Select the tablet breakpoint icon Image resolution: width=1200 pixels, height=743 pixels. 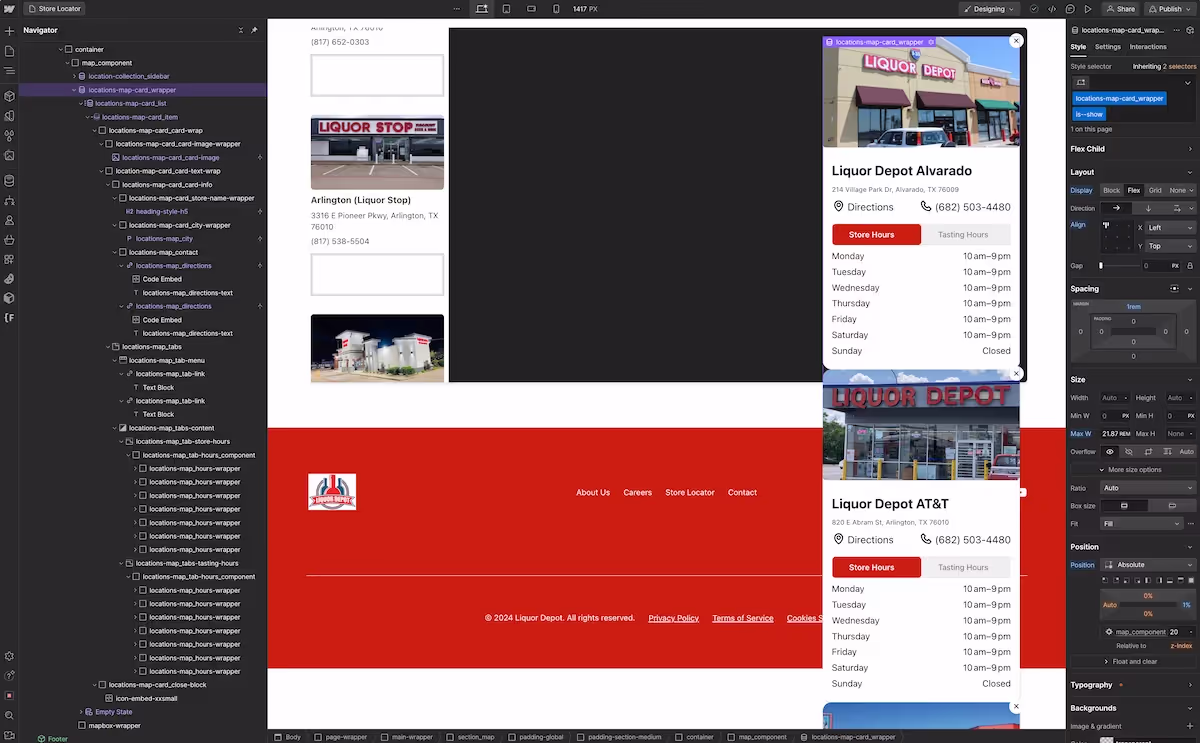coord(506,8)
